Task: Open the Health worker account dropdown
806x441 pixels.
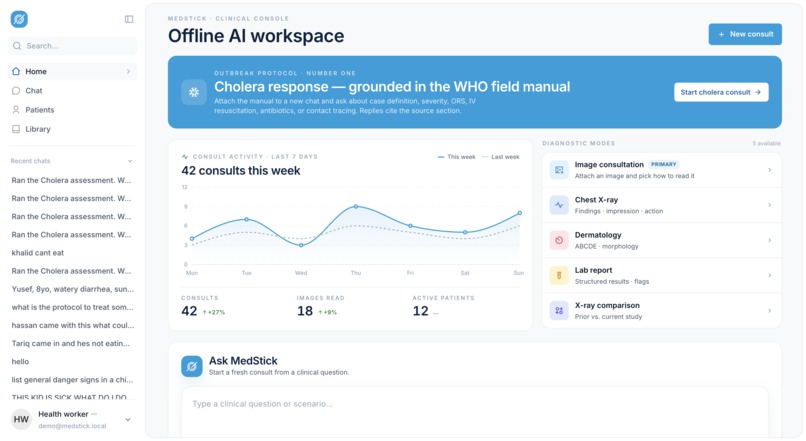Action: 127,419
